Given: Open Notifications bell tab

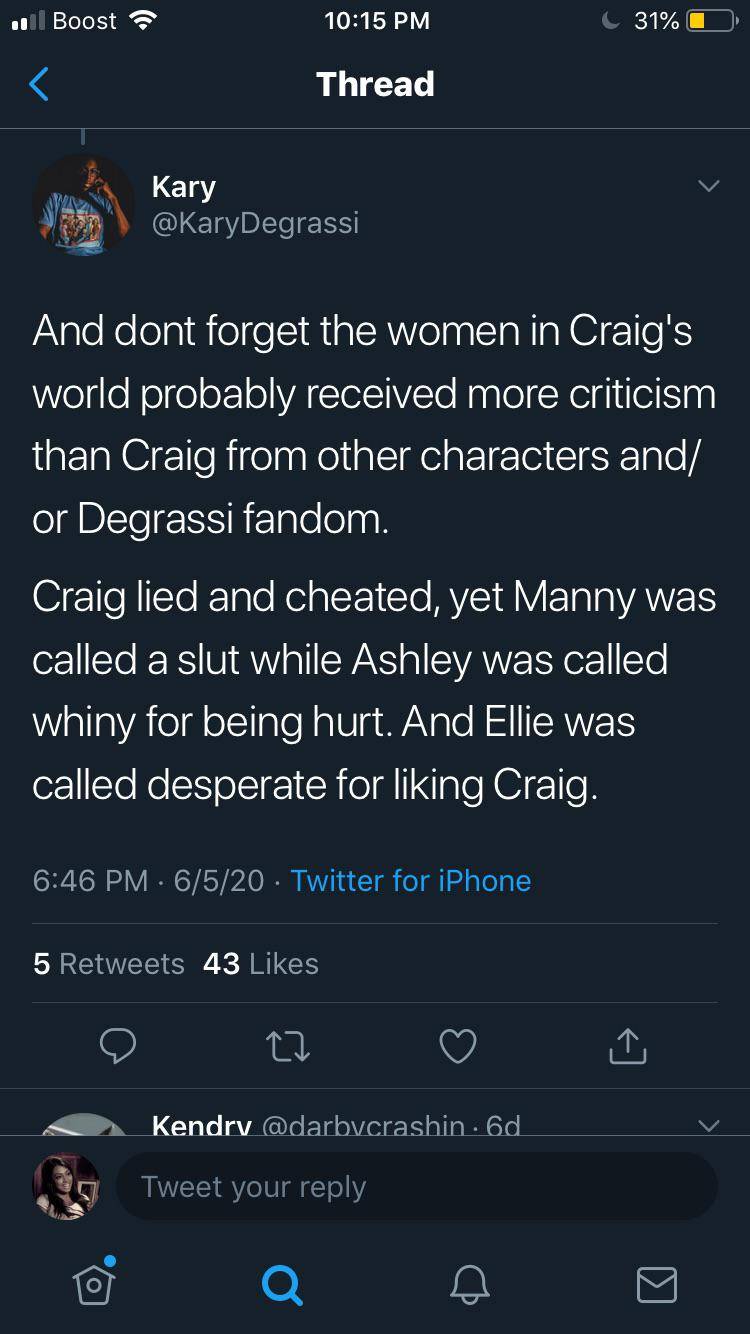Looking at the screenshot, I should point(469,1284).
